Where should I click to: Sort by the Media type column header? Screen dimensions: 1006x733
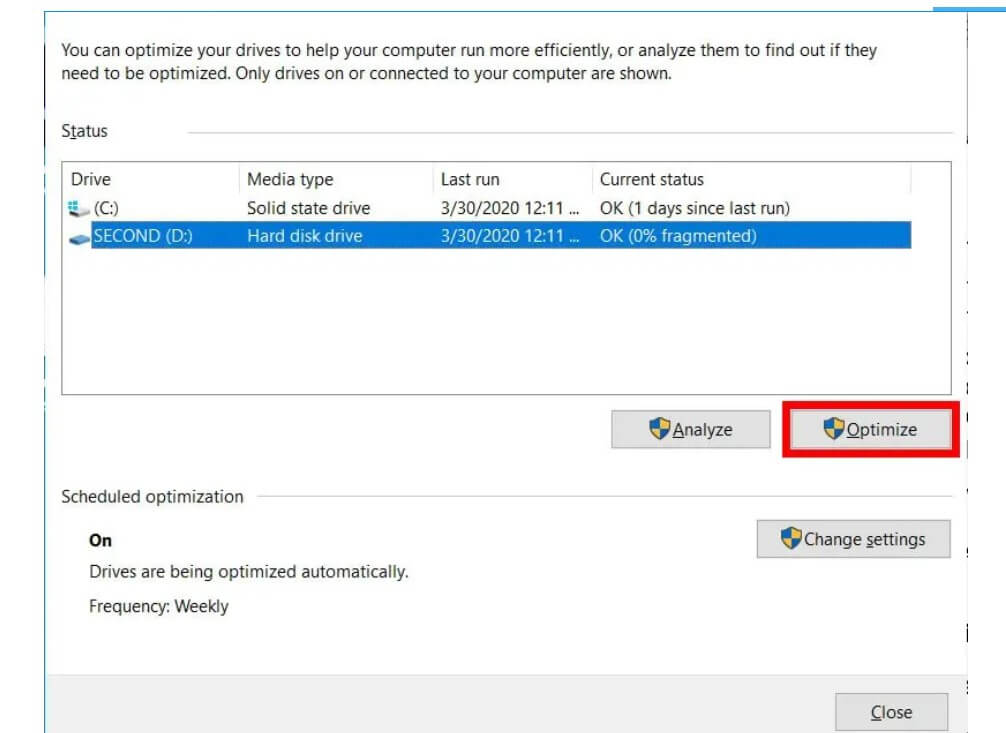click(290, 180)
